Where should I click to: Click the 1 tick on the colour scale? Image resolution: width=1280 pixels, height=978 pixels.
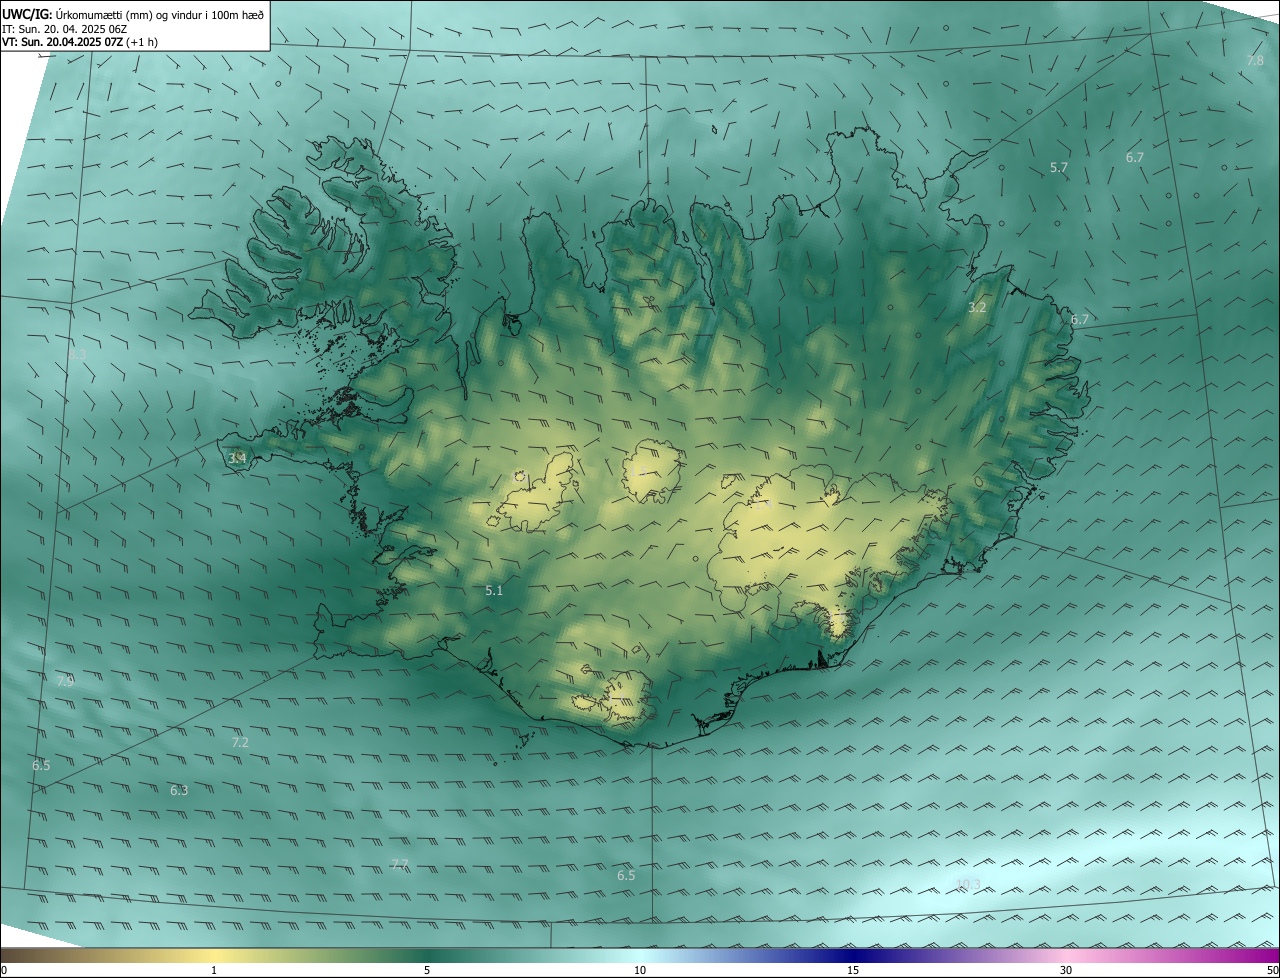[214, 970]
